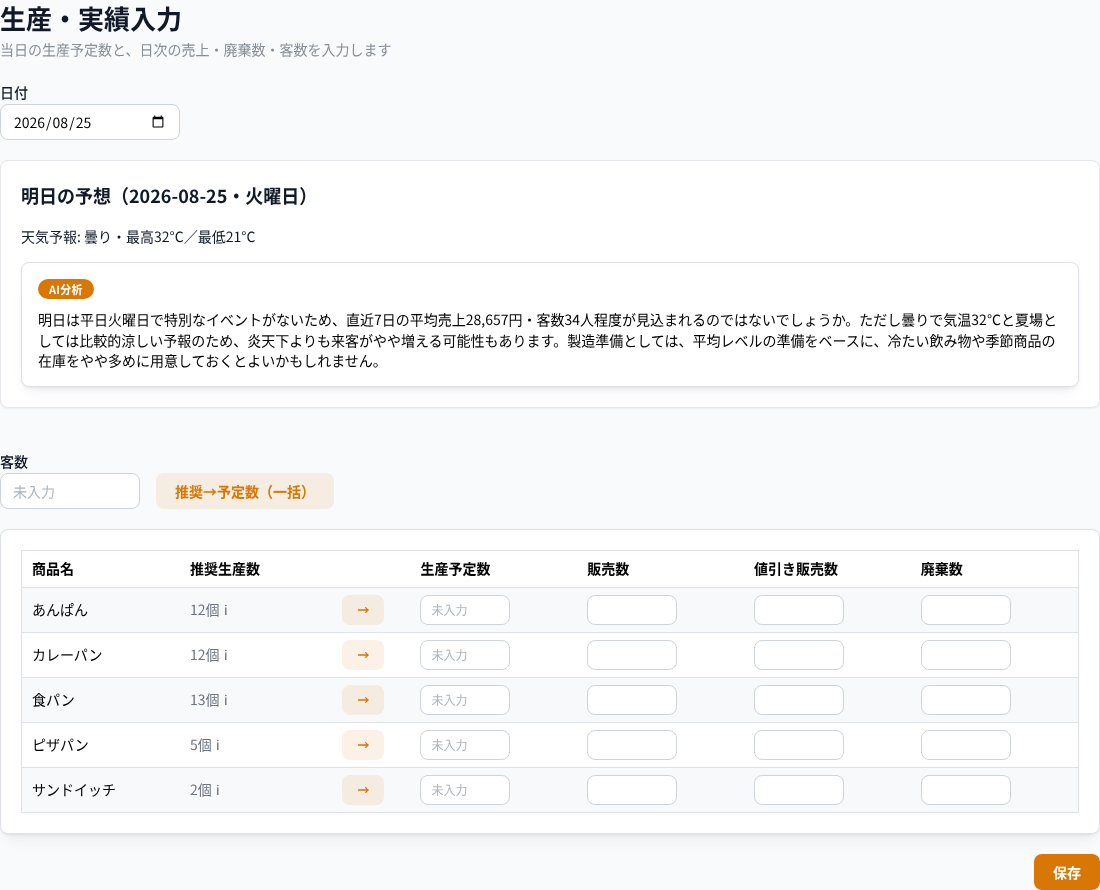This screenshot has height=890, width=1100.
Task: Select the ピザパン product name cell
Action: click(x=60, y=745)
